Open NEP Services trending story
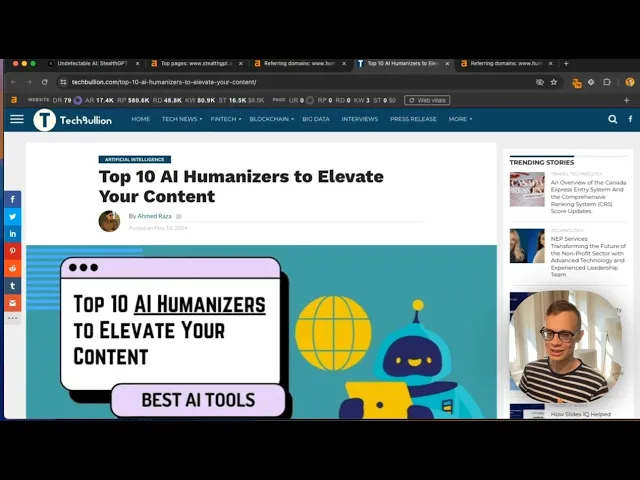 point(588,256)
